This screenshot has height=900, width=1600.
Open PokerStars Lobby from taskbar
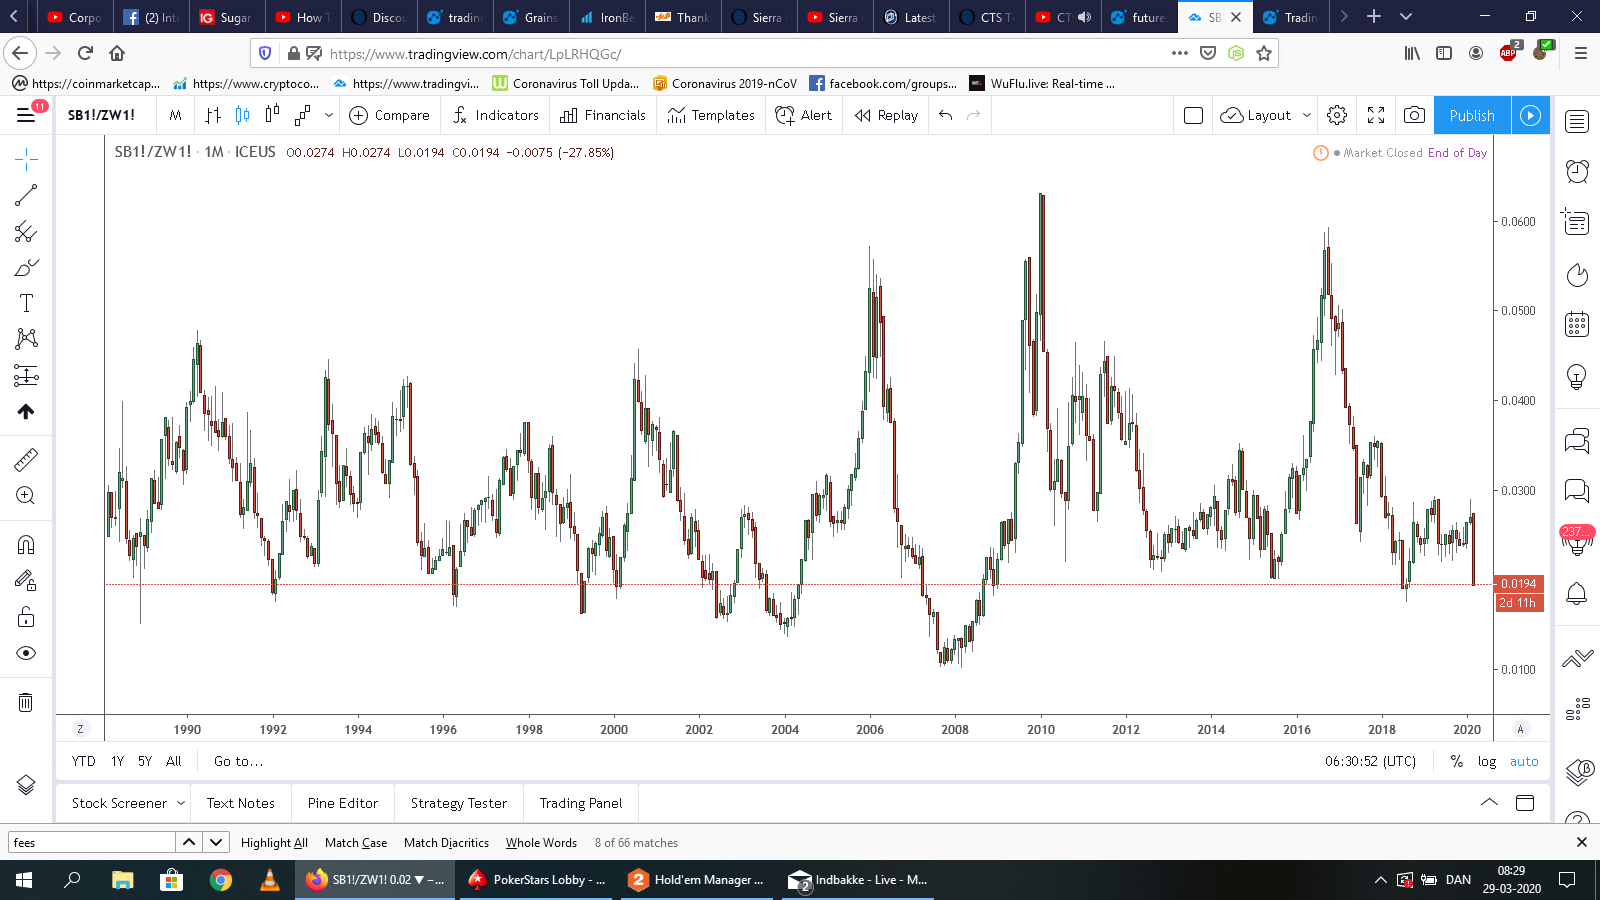tap(537, 880)
